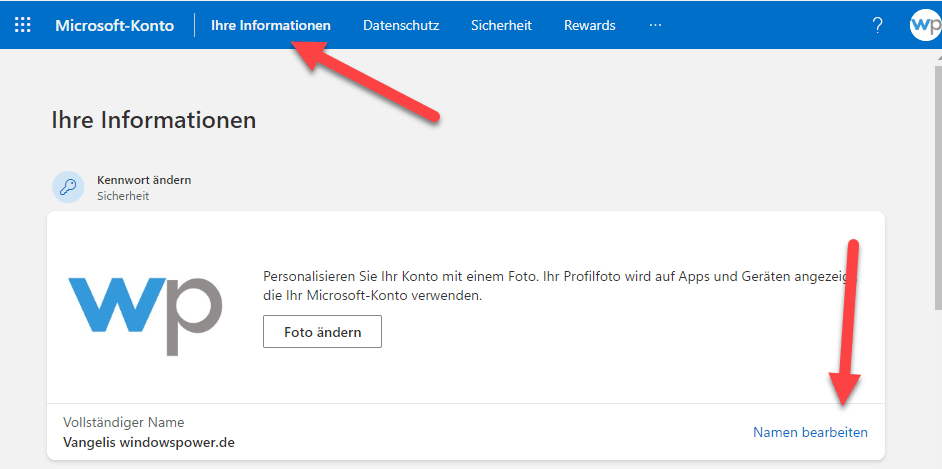Click the key icon beside Kennwort ändern
942x469 pixels.
coord(68,187)
